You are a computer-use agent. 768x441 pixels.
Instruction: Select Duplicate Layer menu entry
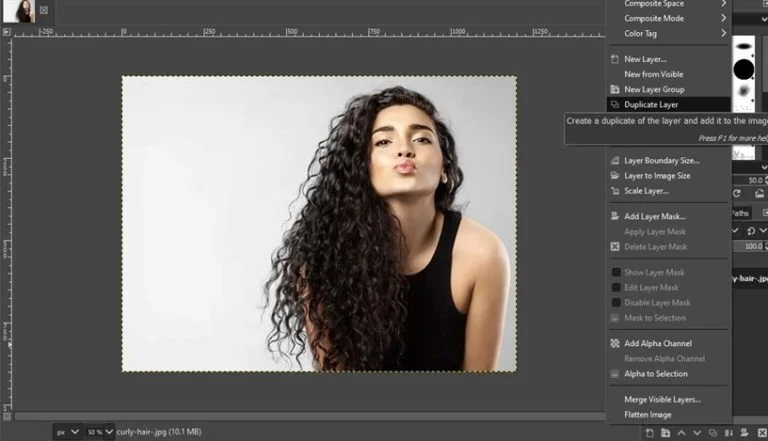click(x=651, y=105)
